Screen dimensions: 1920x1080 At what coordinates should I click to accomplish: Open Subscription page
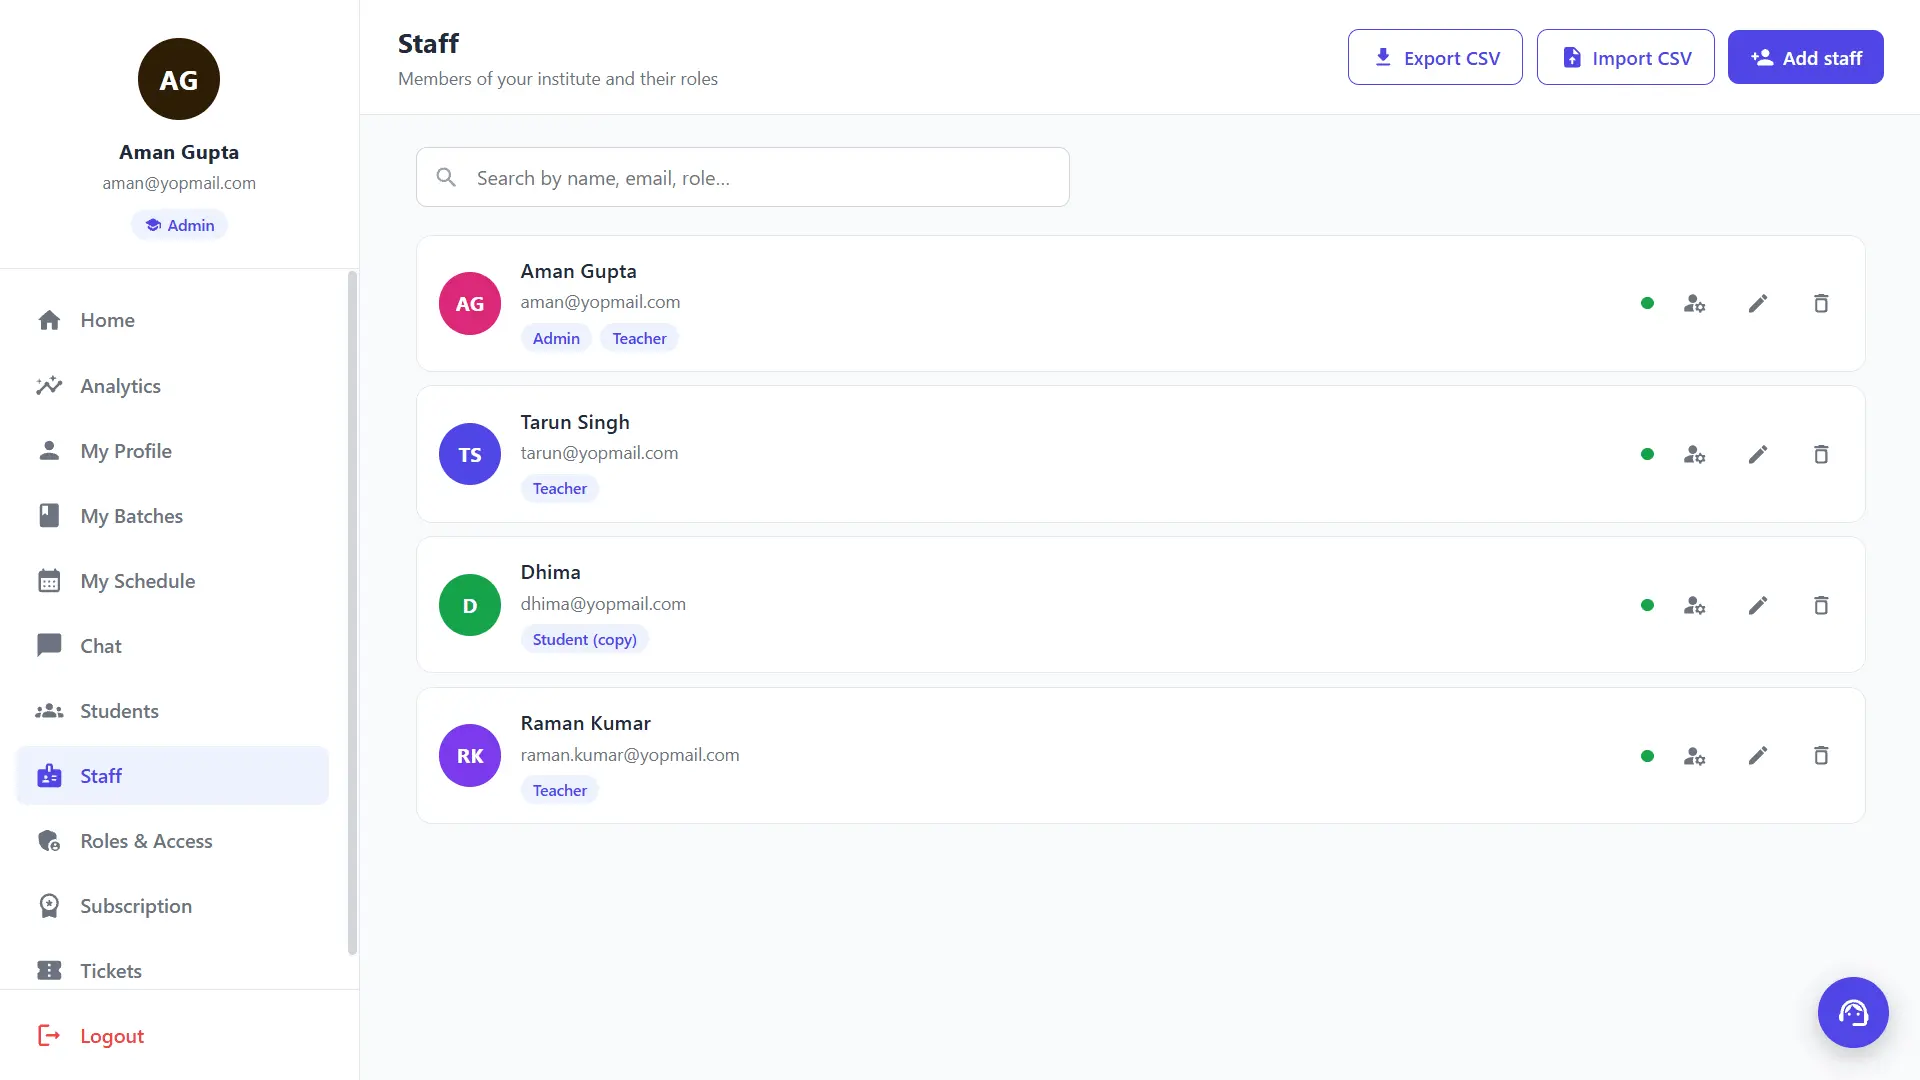pyautogui.click(x=172, y=906)
